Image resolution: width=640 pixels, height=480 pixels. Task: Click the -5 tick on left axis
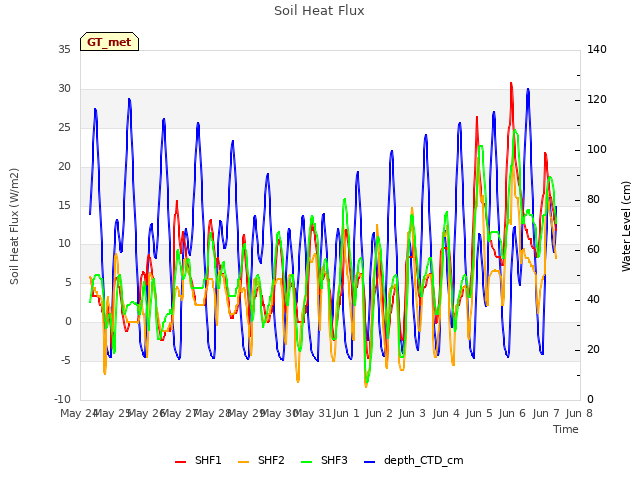(x=64, y=361)
